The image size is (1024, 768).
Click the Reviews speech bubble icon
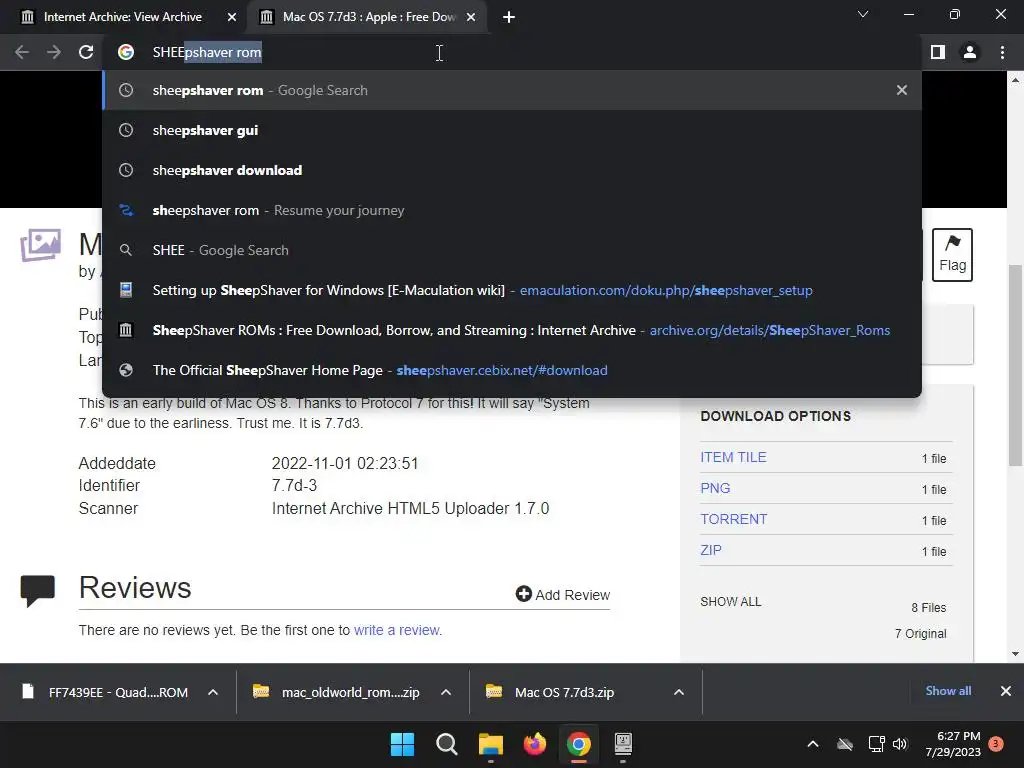[x=37, y=590]
